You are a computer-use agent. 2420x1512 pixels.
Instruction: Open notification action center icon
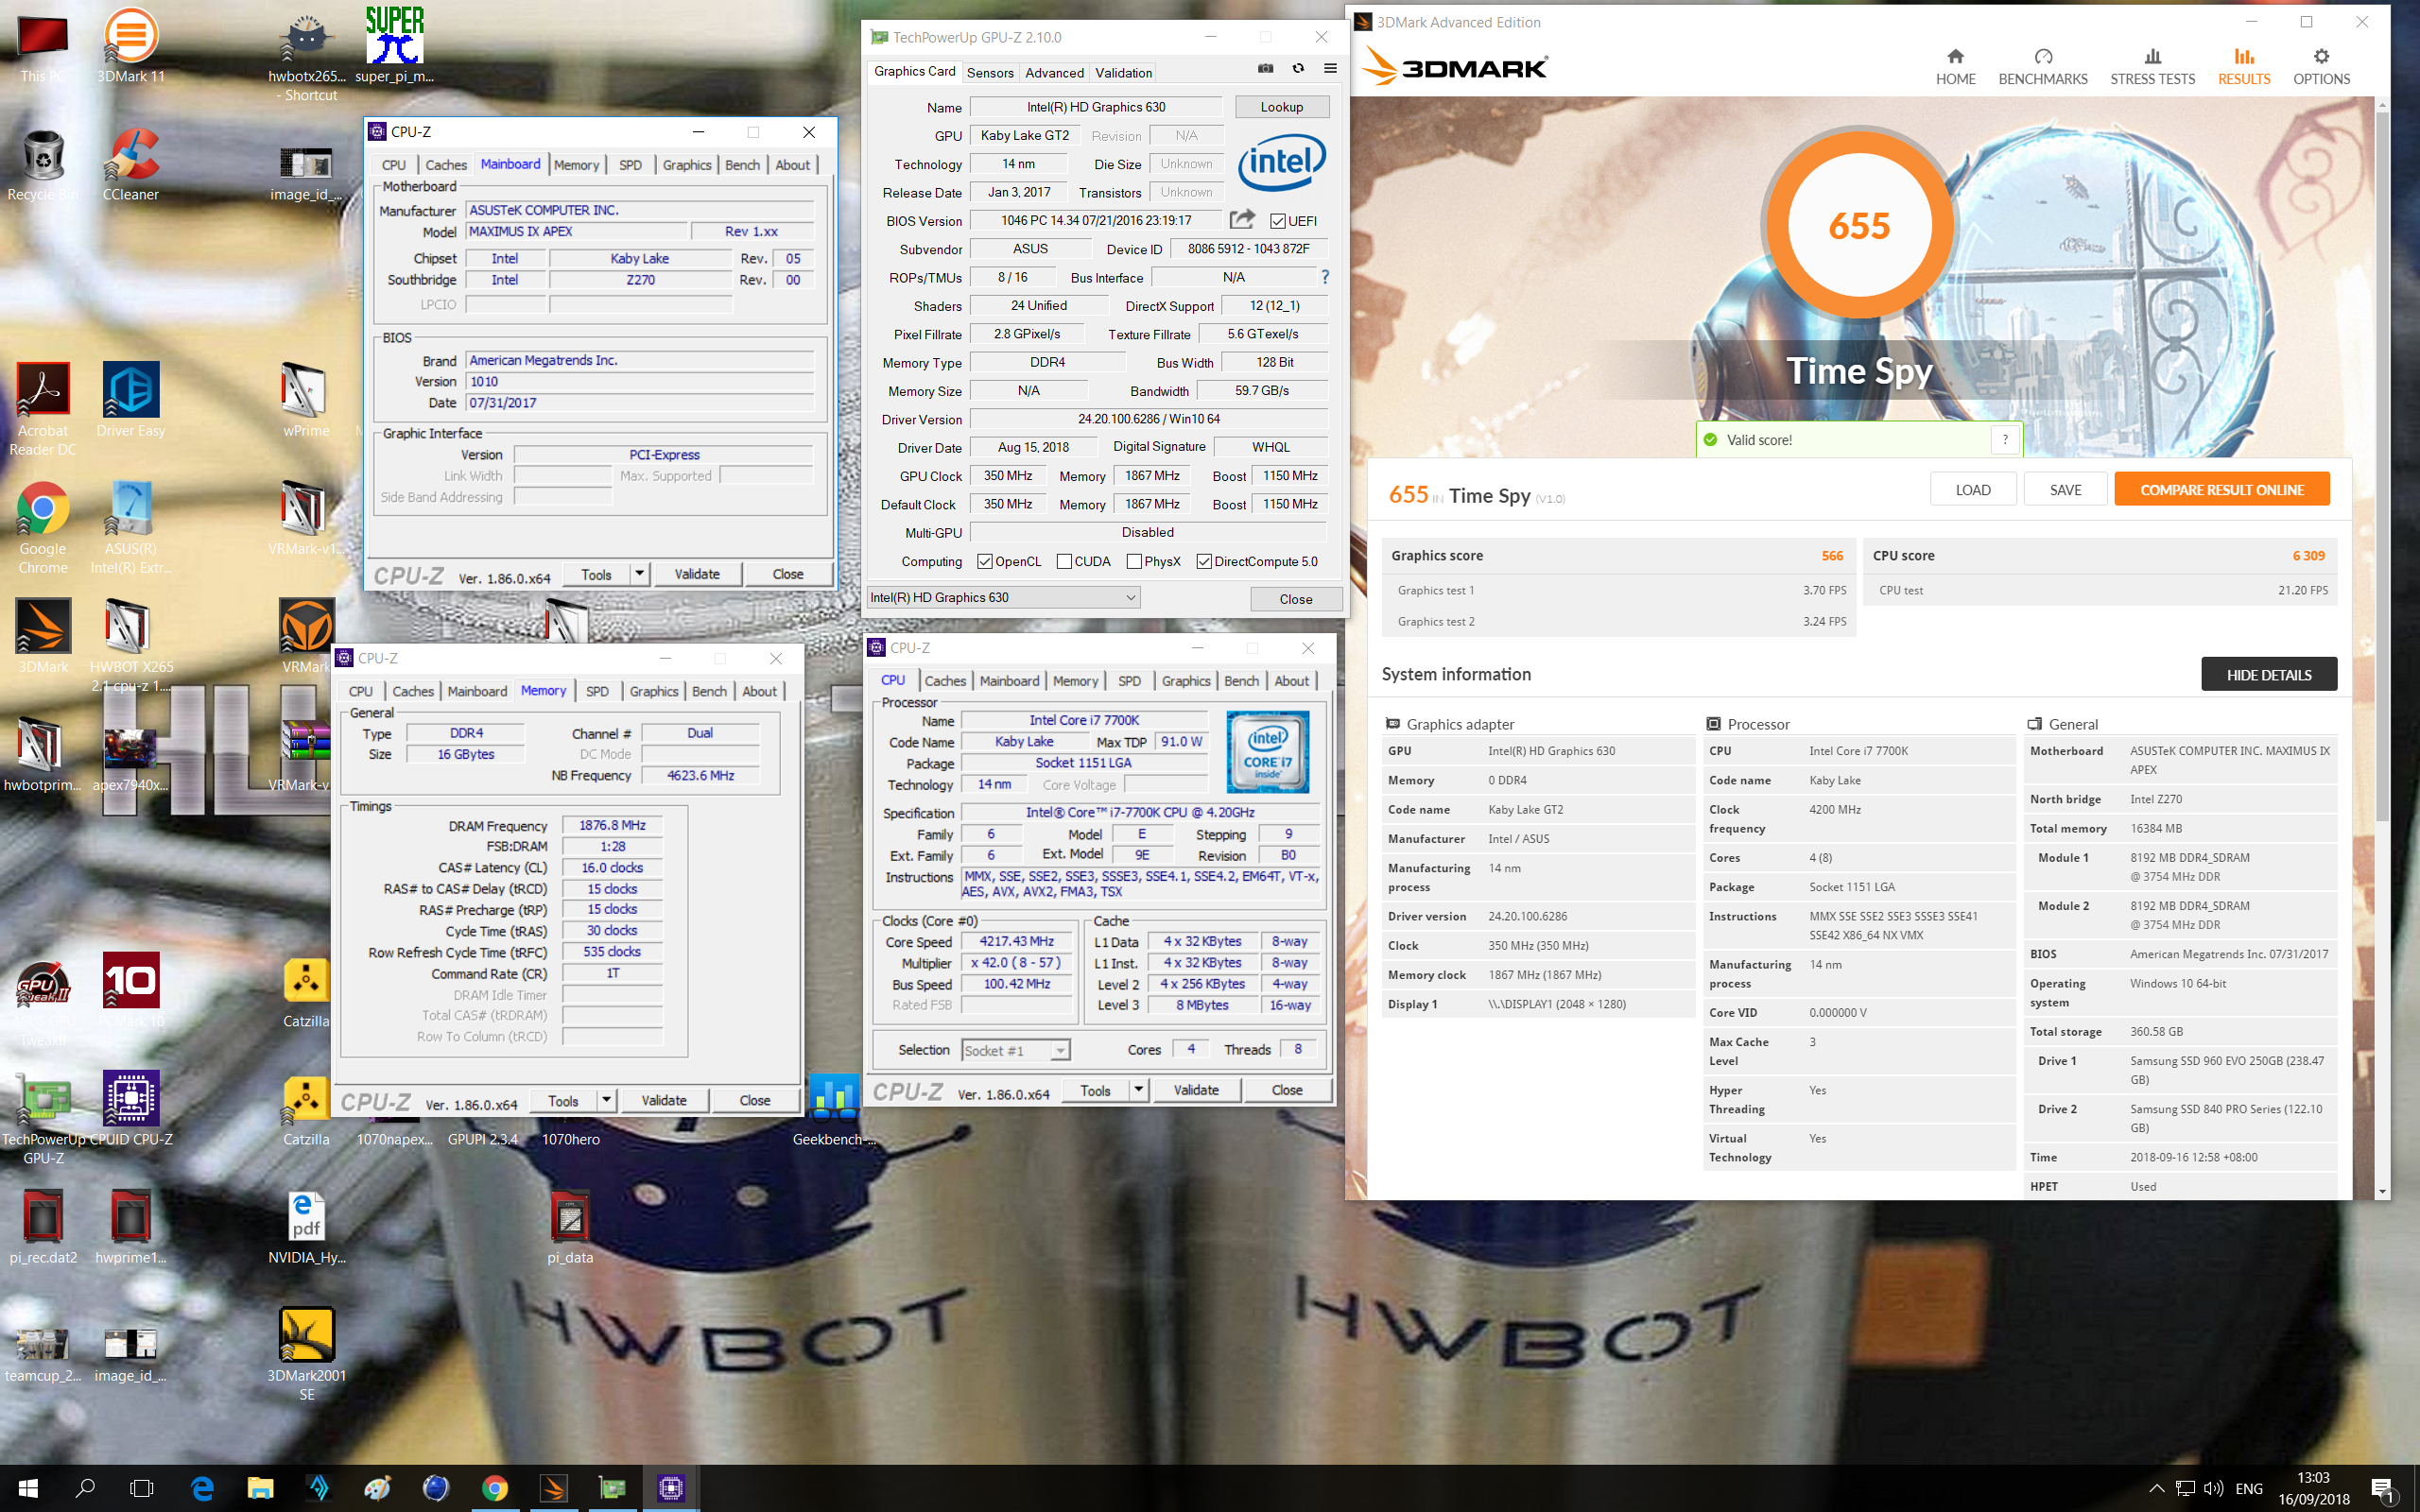[2383, 1490]
